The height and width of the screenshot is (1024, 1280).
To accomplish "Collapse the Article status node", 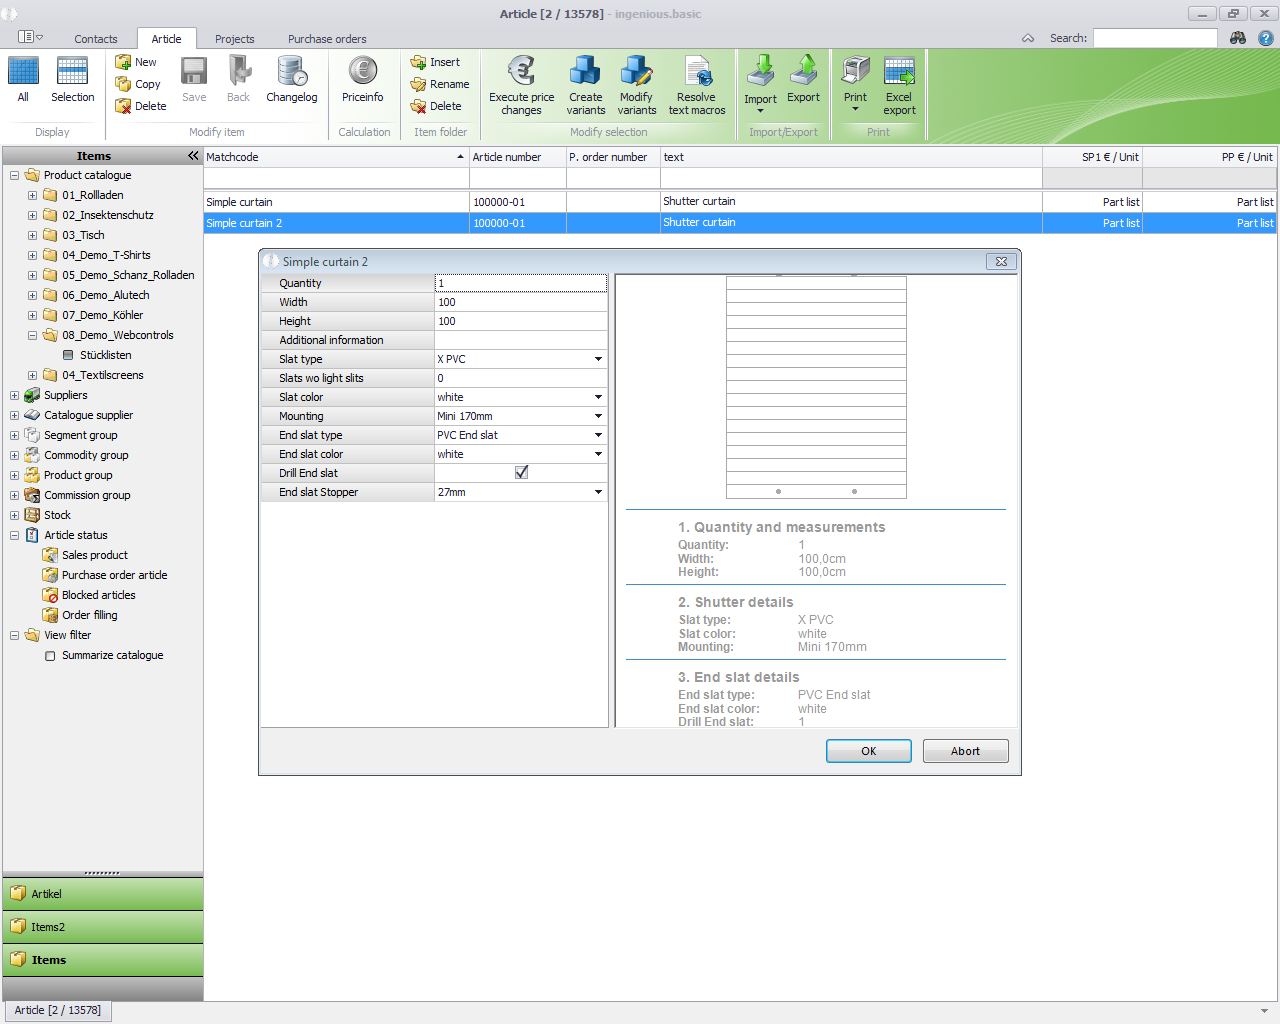I will pyautogui.click(x=14, y=536).
